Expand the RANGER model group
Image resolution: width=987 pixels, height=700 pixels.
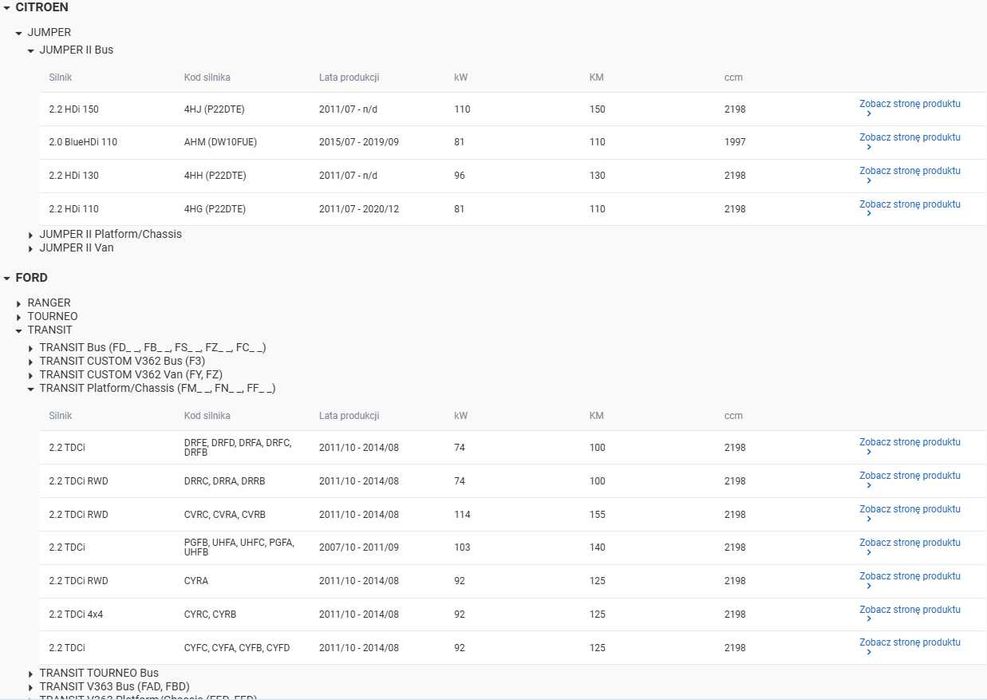(19, 303)
